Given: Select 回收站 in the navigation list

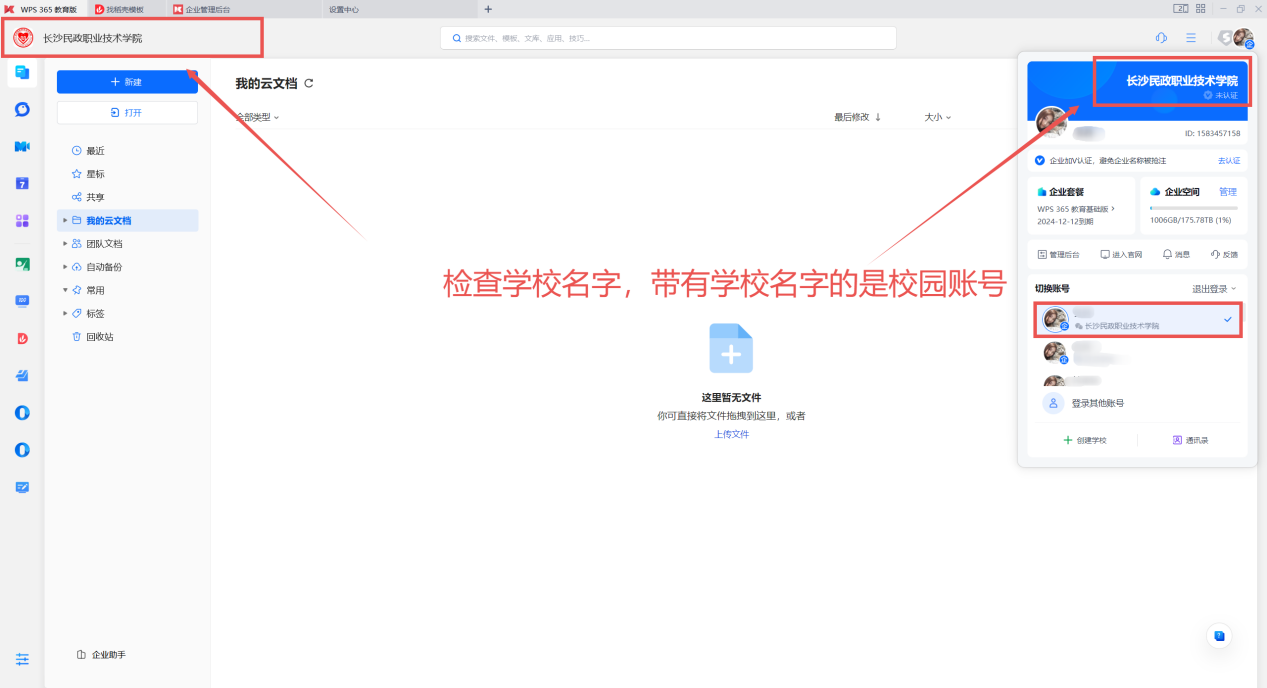Looking at the screenshot, I should (99, 337).
